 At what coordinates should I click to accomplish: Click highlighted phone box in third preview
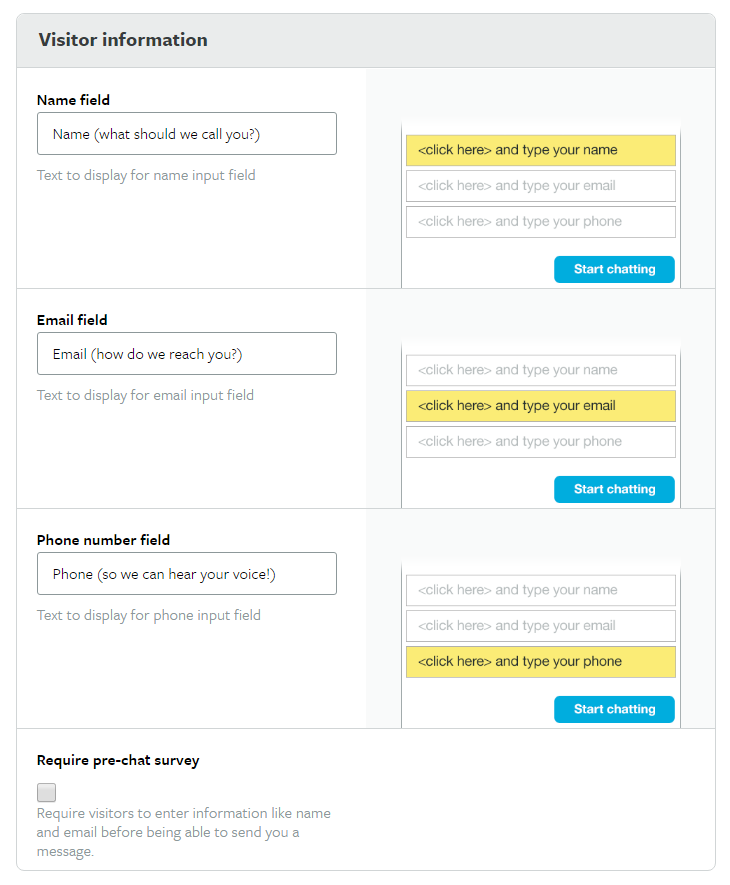coord(540,662)
